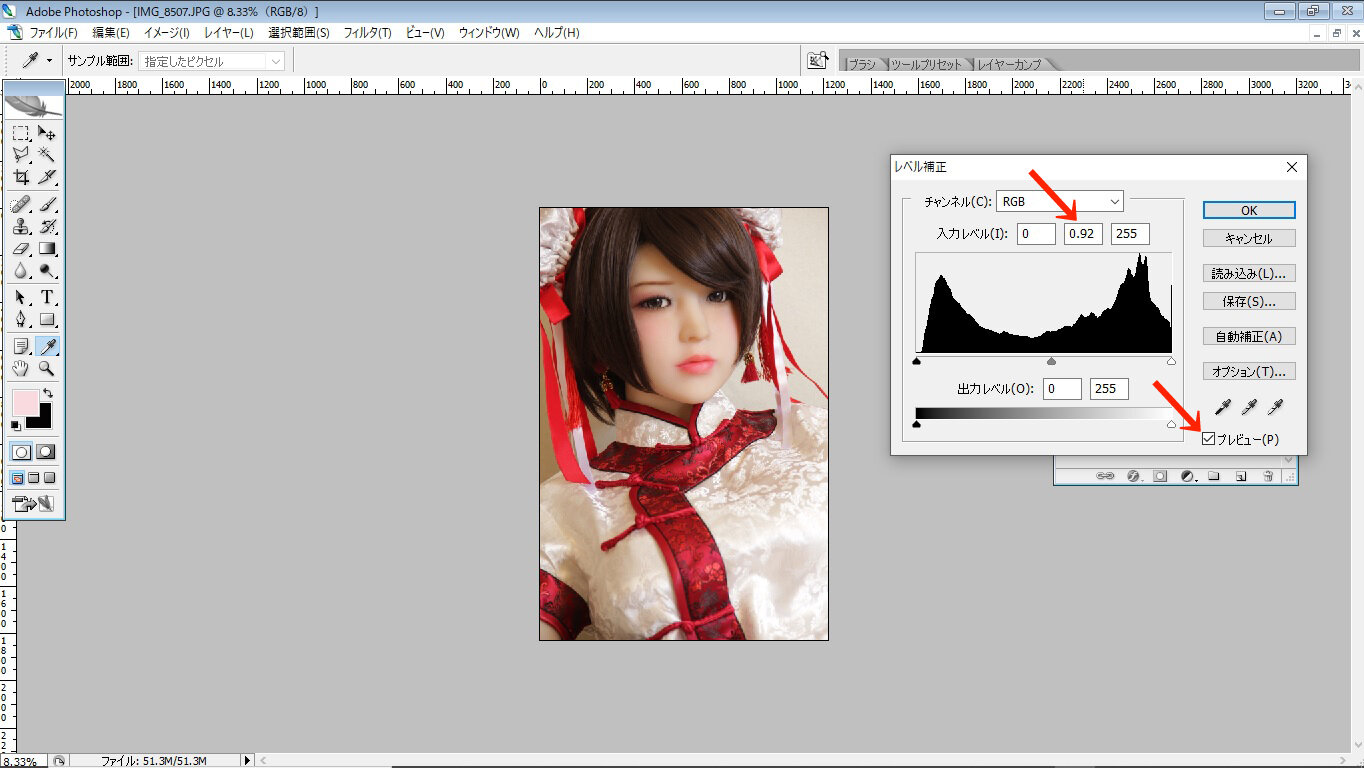The width and height of the screenshot is (1364, 768).
Task: Pick the white point eyedropper in Levels
Action: 1272,406
